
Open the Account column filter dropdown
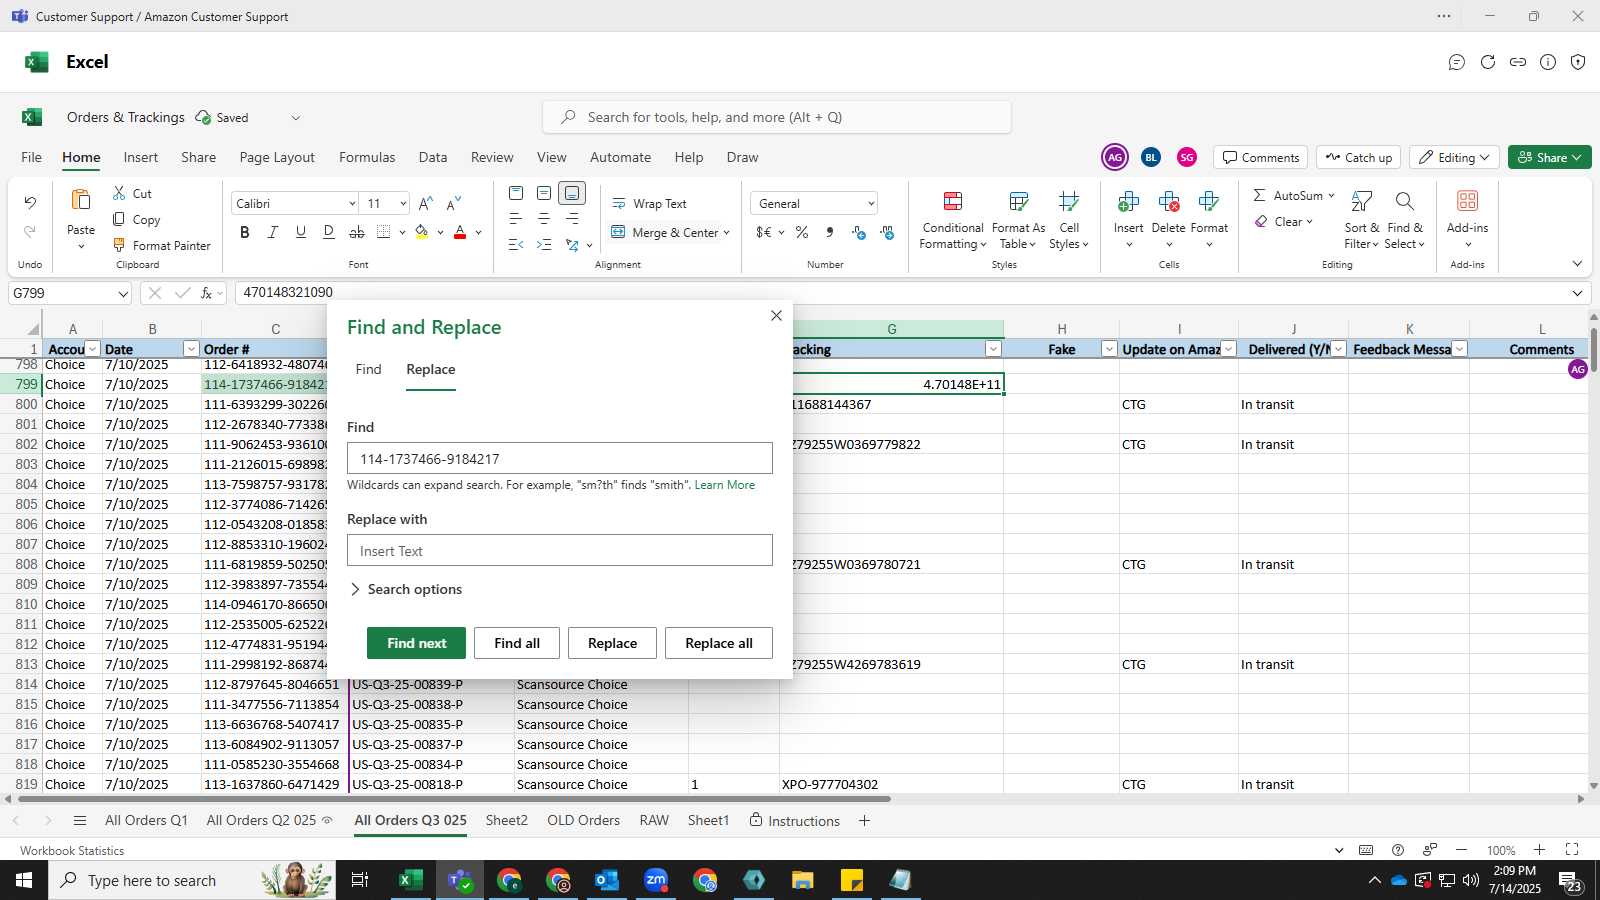92,349
